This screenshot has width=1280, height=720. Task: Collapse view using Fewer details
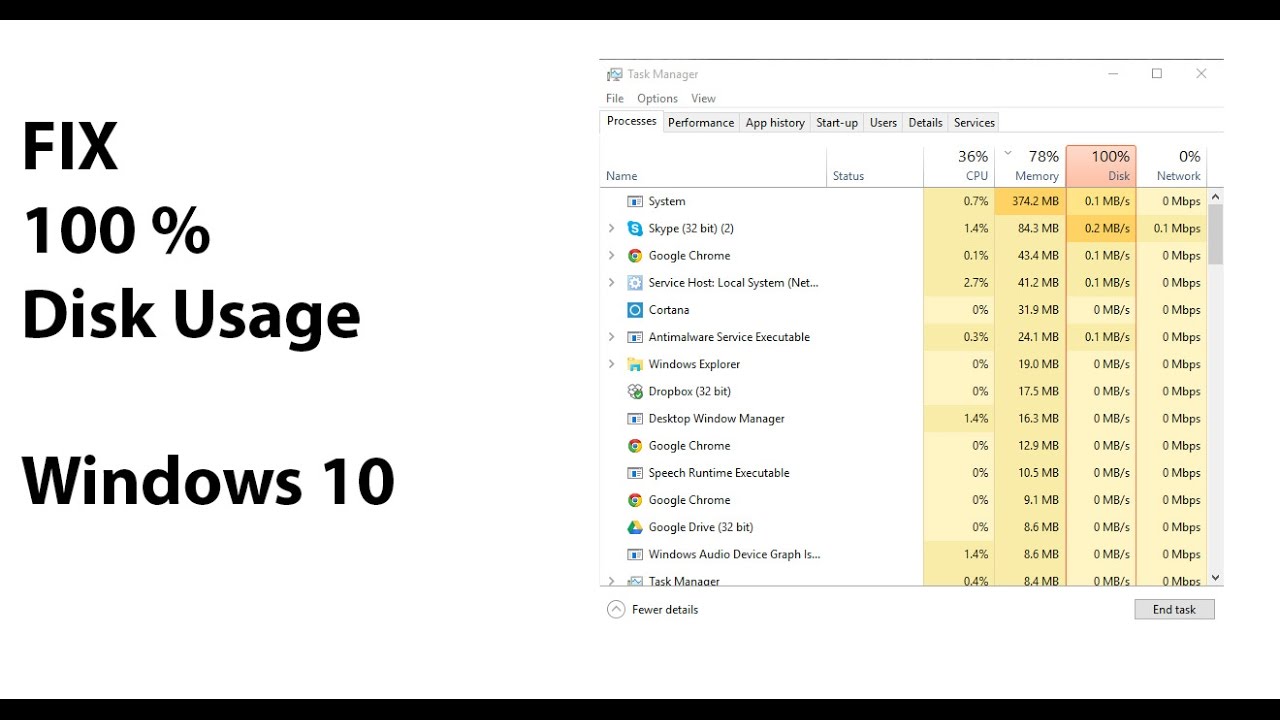coord(653,610)
